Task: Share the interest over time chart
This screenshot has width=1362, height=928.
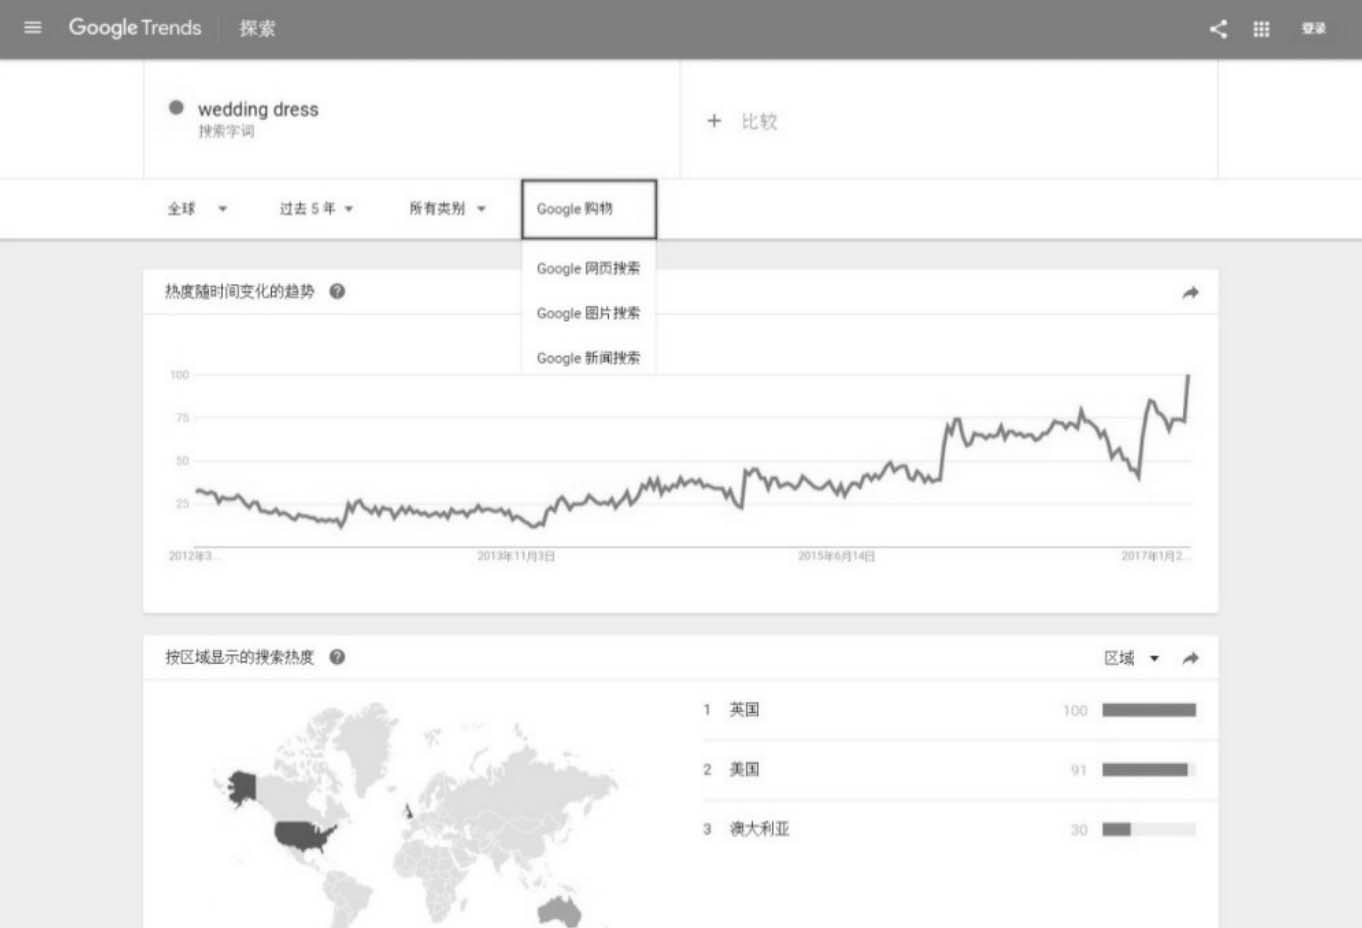Action: 1190,293
